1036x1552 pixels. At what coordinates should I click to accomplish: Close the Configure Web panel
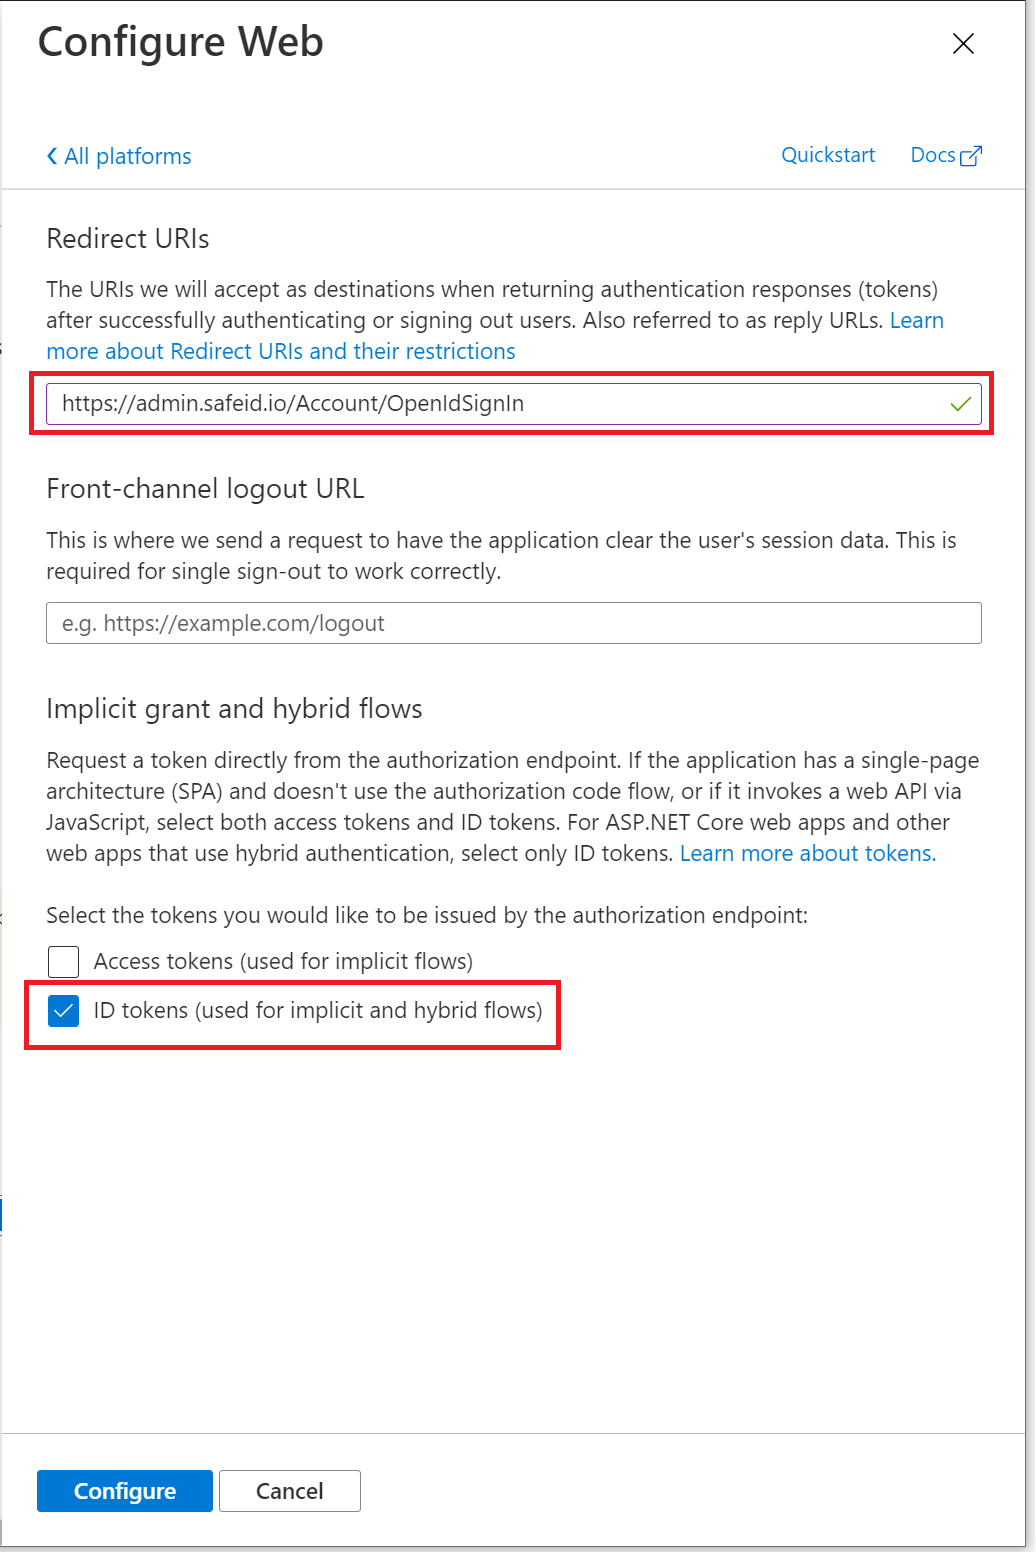(963, 43)
